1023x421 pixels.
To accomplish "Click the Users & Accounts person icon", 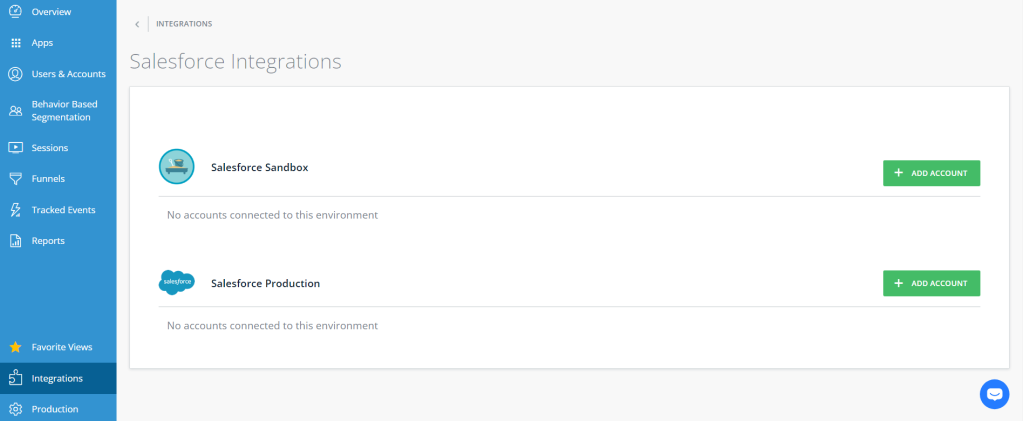I will [x=15, y=74].
